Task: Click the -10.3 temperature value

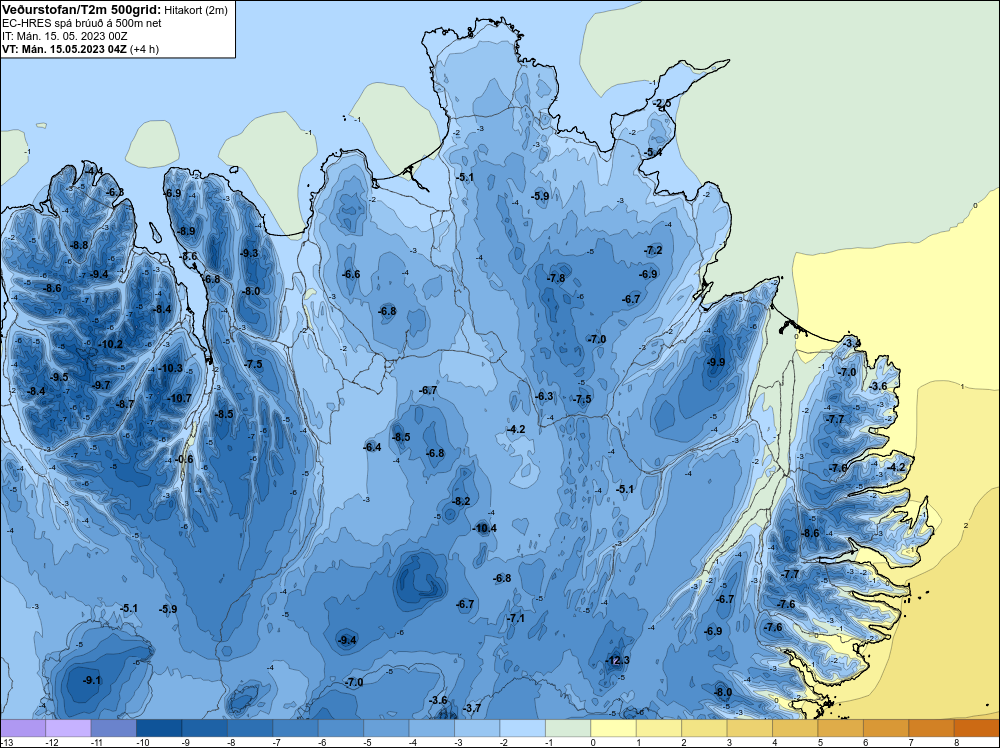Action: pos(170,368)
